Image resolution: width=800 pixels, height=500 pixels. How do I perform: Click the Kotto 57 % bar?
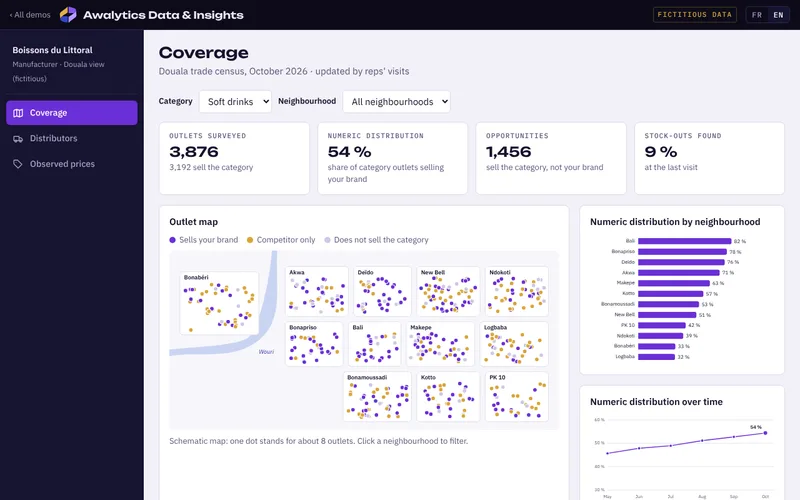[670, 294]
